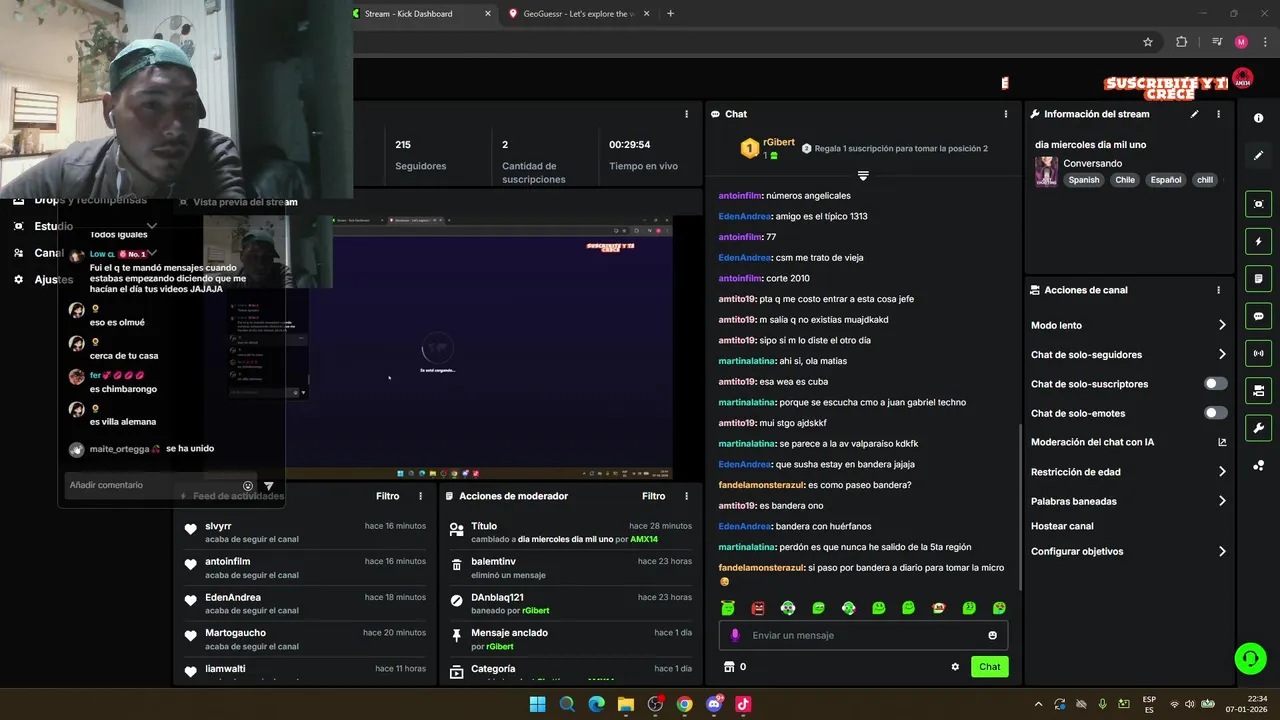Open chat settings gear icon
Screen dimensions: 1280x720
(955, 667)
